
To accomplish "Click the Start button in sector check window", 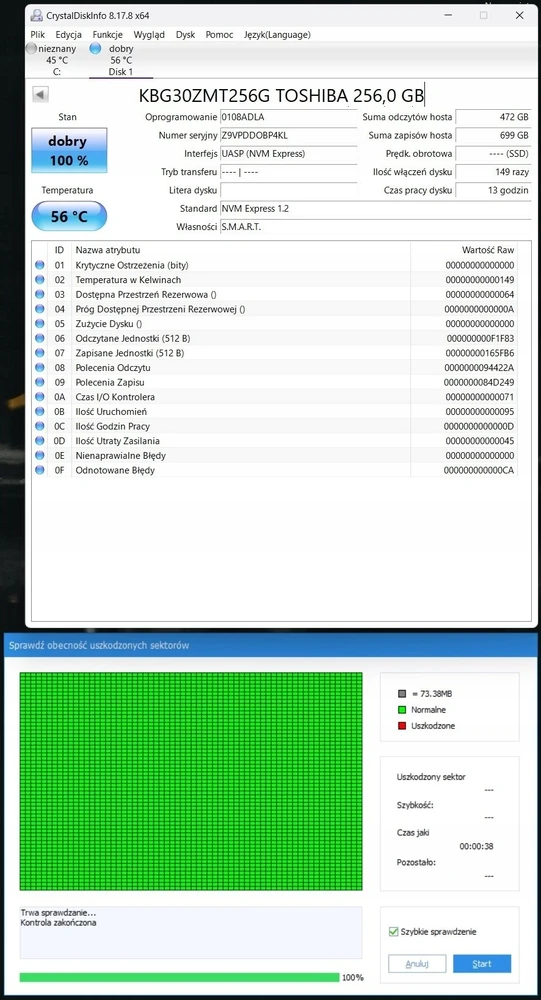I will [x=482, y=964].
